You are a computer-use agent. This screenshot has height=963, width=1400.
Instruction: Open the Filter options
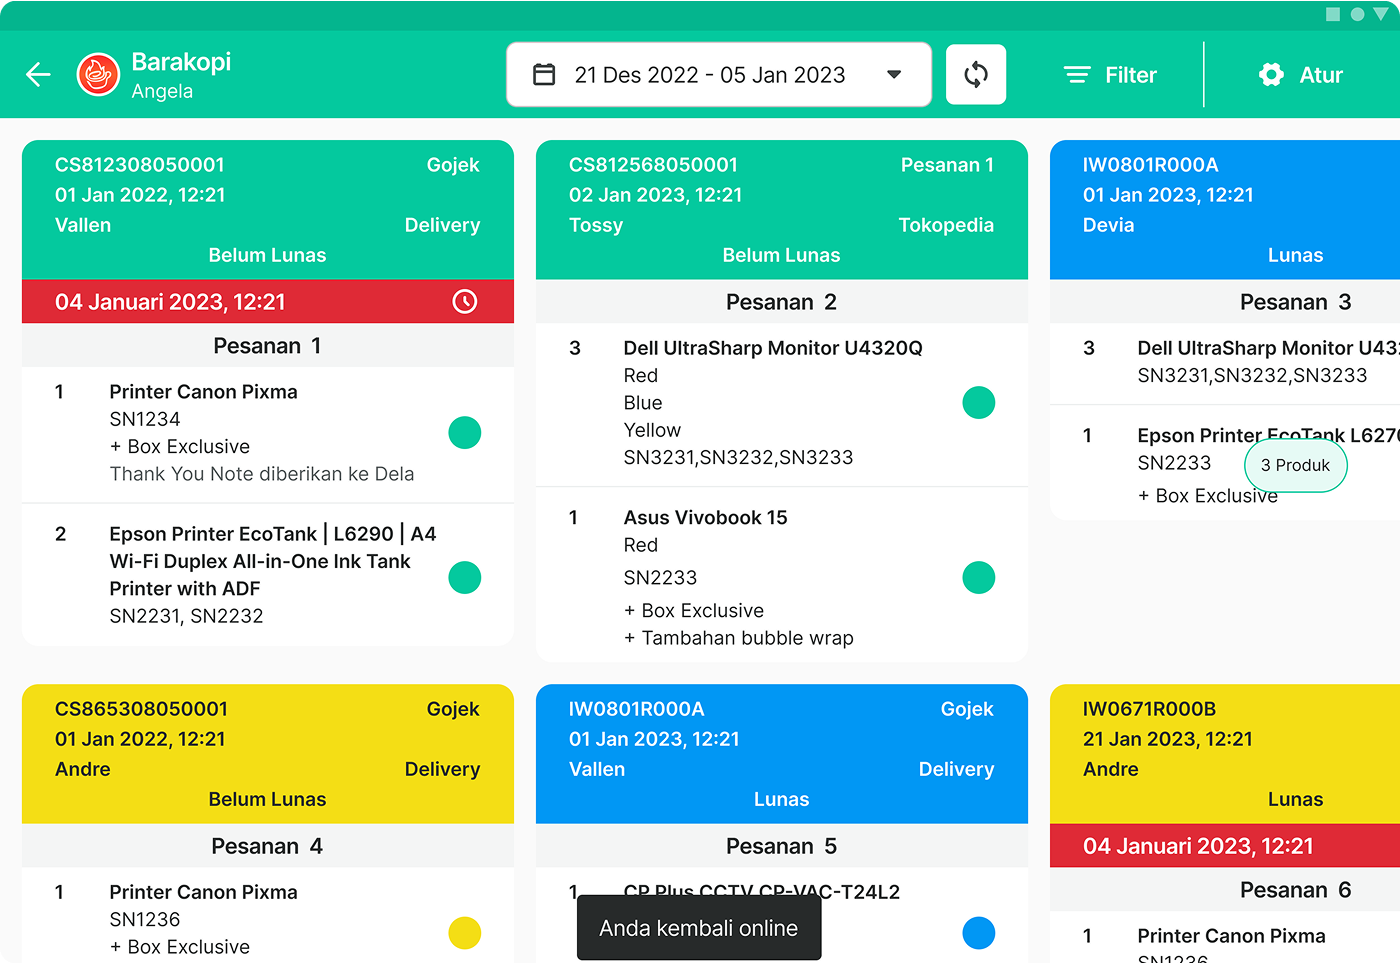[1110, 74]
